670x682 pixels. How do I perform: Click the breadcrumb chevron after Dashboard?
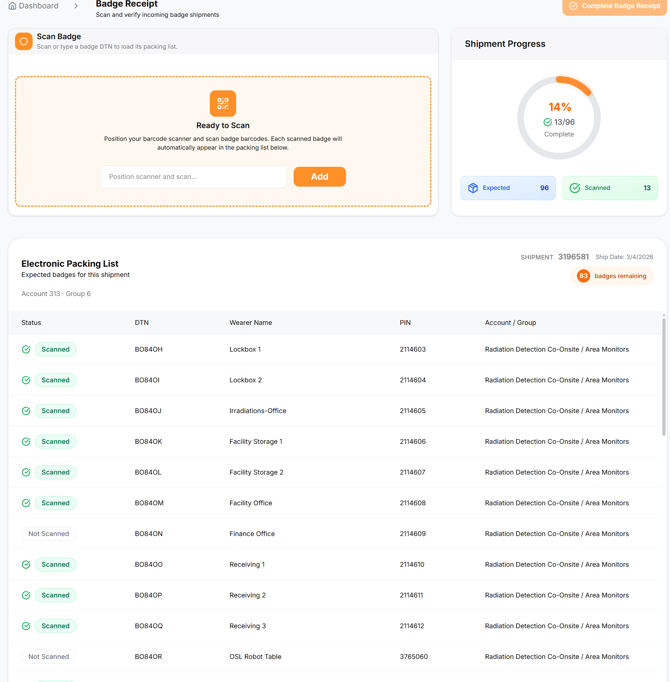pos(76,6)
